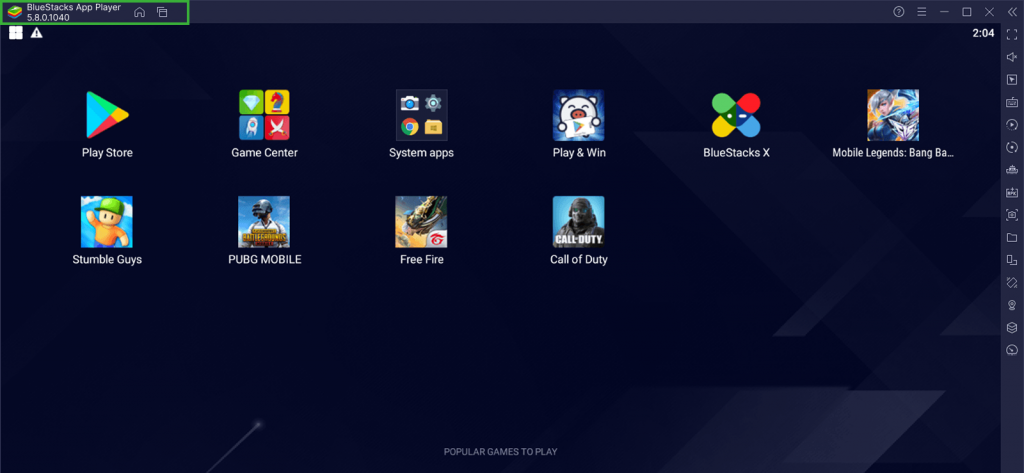Launch Game Center
The width and height of the screenshot is (1024, 473).
click(264, 116)
